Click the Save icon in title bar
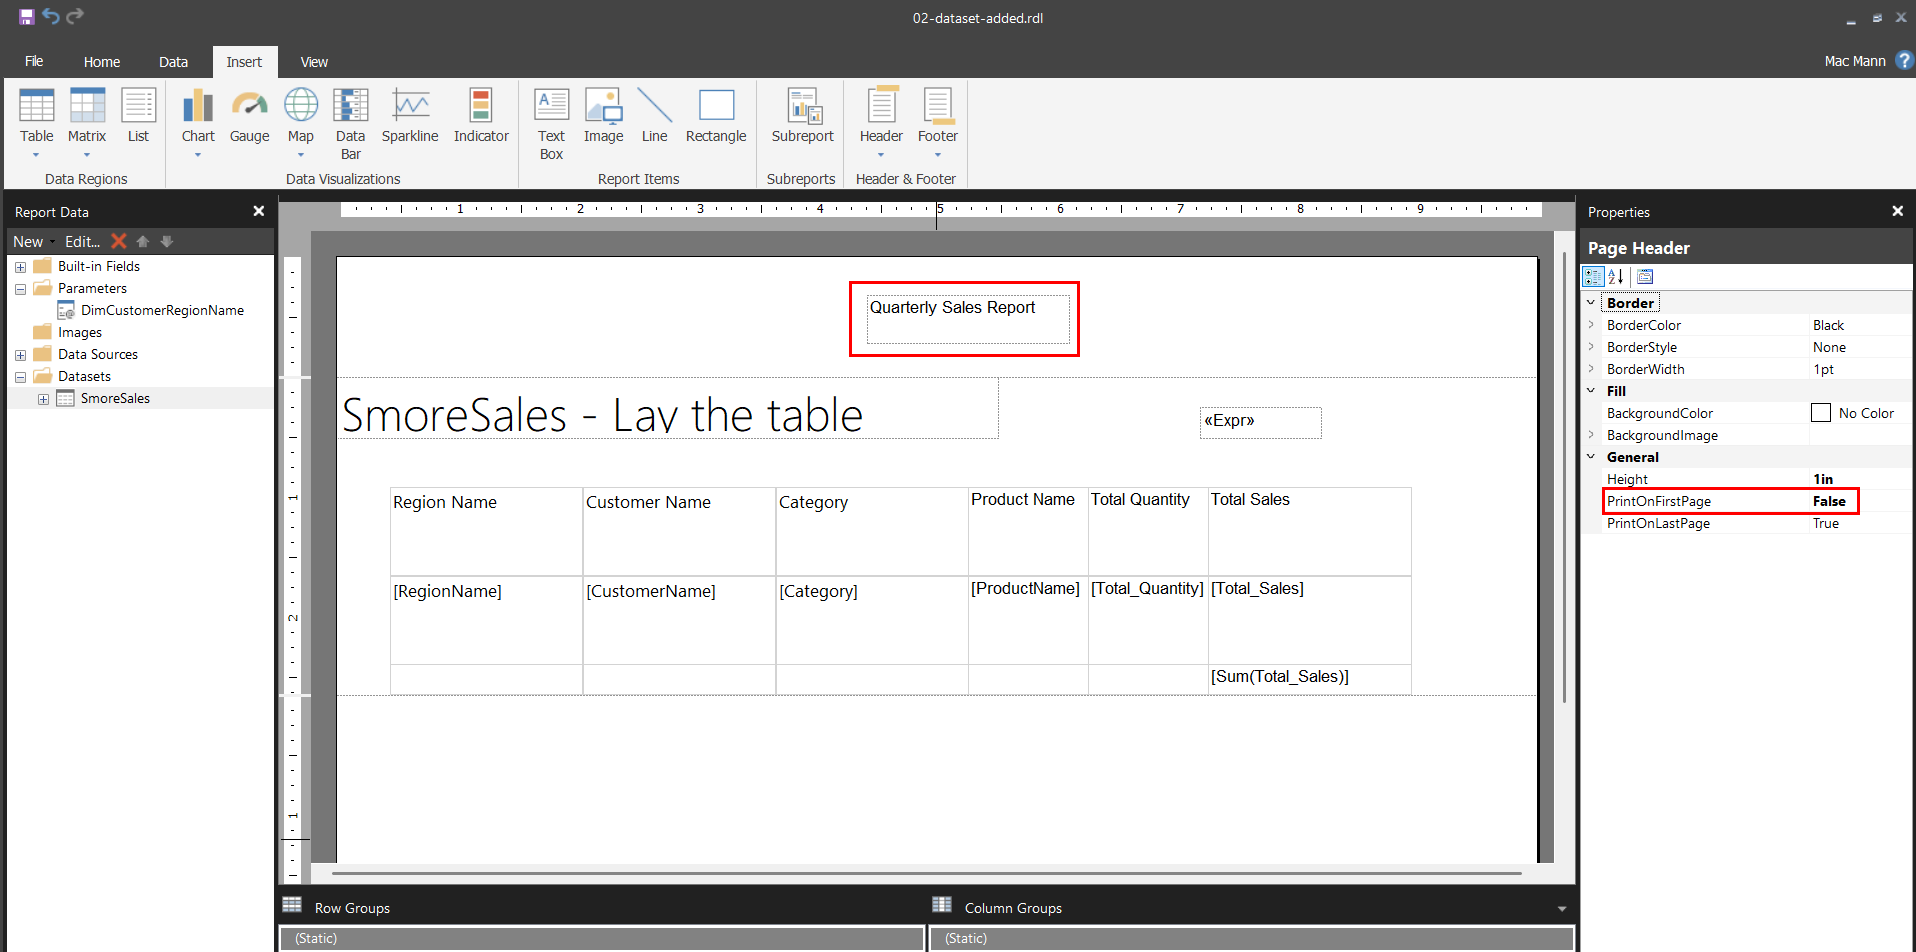Viewport: 1916px width, 952px height. click(x=27, y=17)
